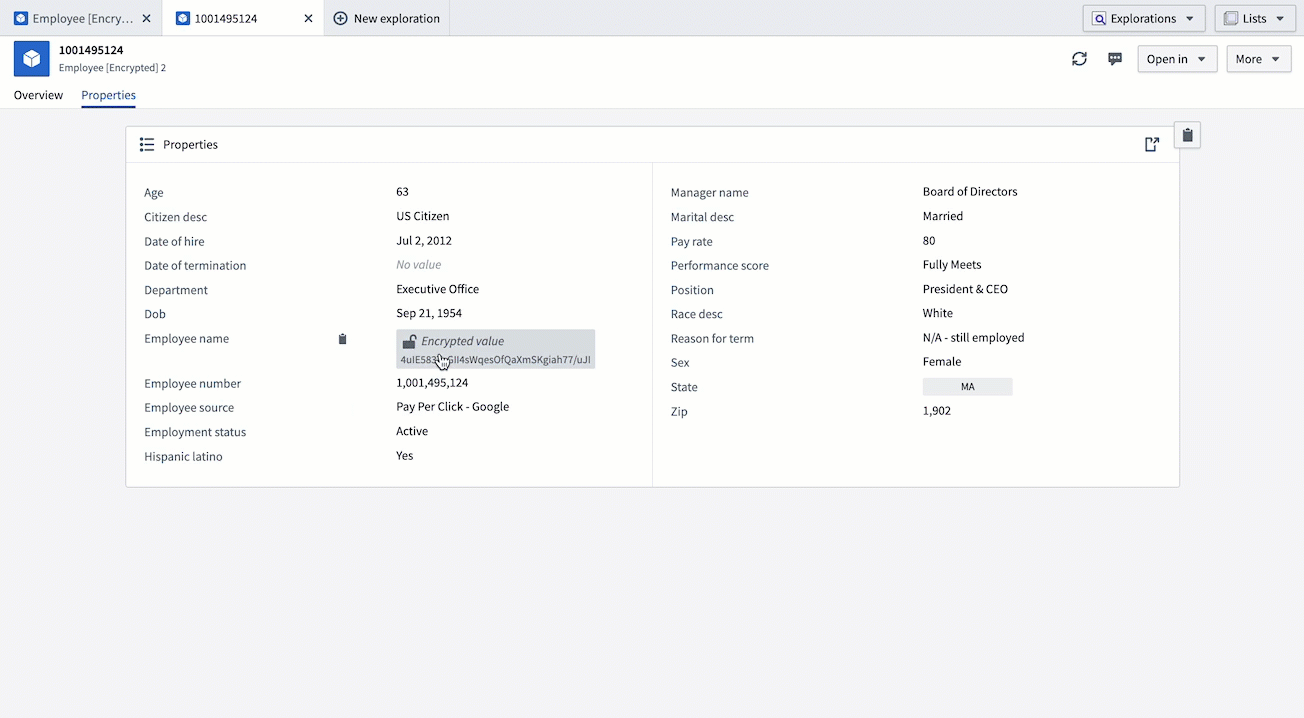Start a New exploration
This screenshot has width=1304, height=718.
pyautogui.click(x=387, y=19)
